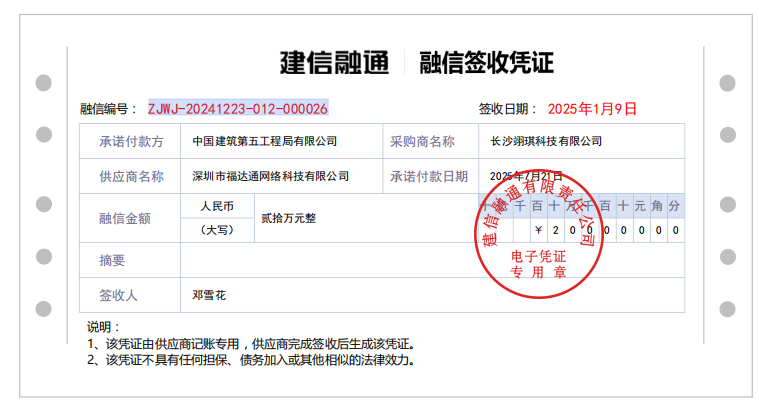Click the 采购商名称 label cell
The height and width of the screenshot is (413, 759).
click(x=431, y=141)
